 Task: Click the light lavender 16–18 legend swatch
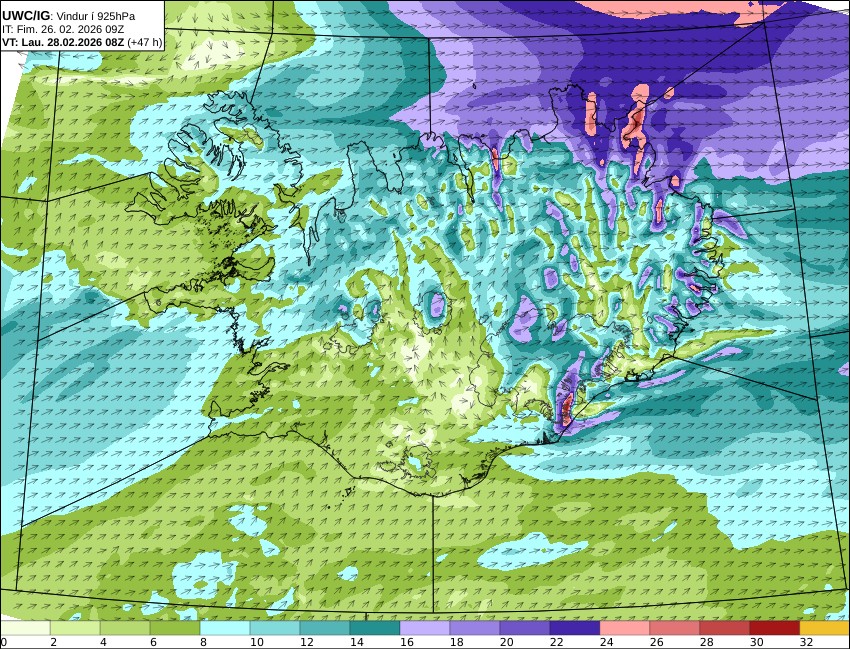[x=425, y=628]
